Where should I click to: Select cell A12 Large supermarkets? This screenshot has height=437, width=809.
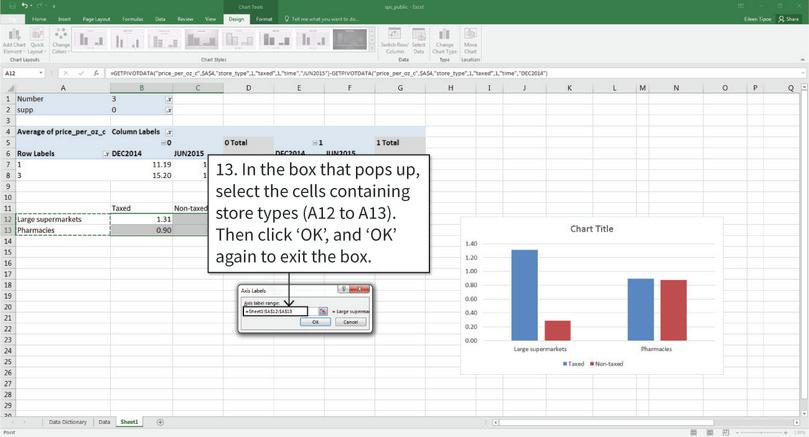(63, 219)
